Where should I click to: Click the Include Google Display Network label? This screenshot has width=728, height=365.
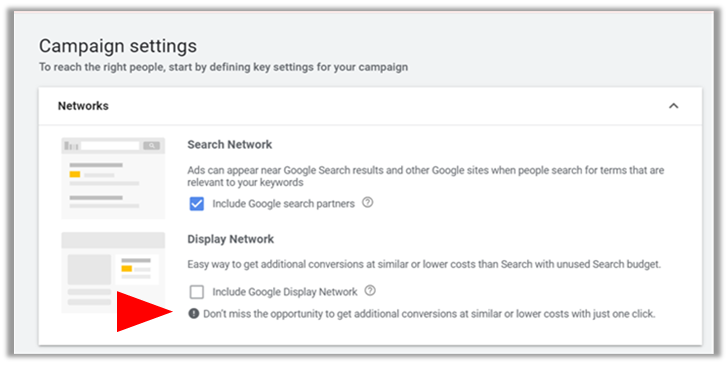click(285, 292)
